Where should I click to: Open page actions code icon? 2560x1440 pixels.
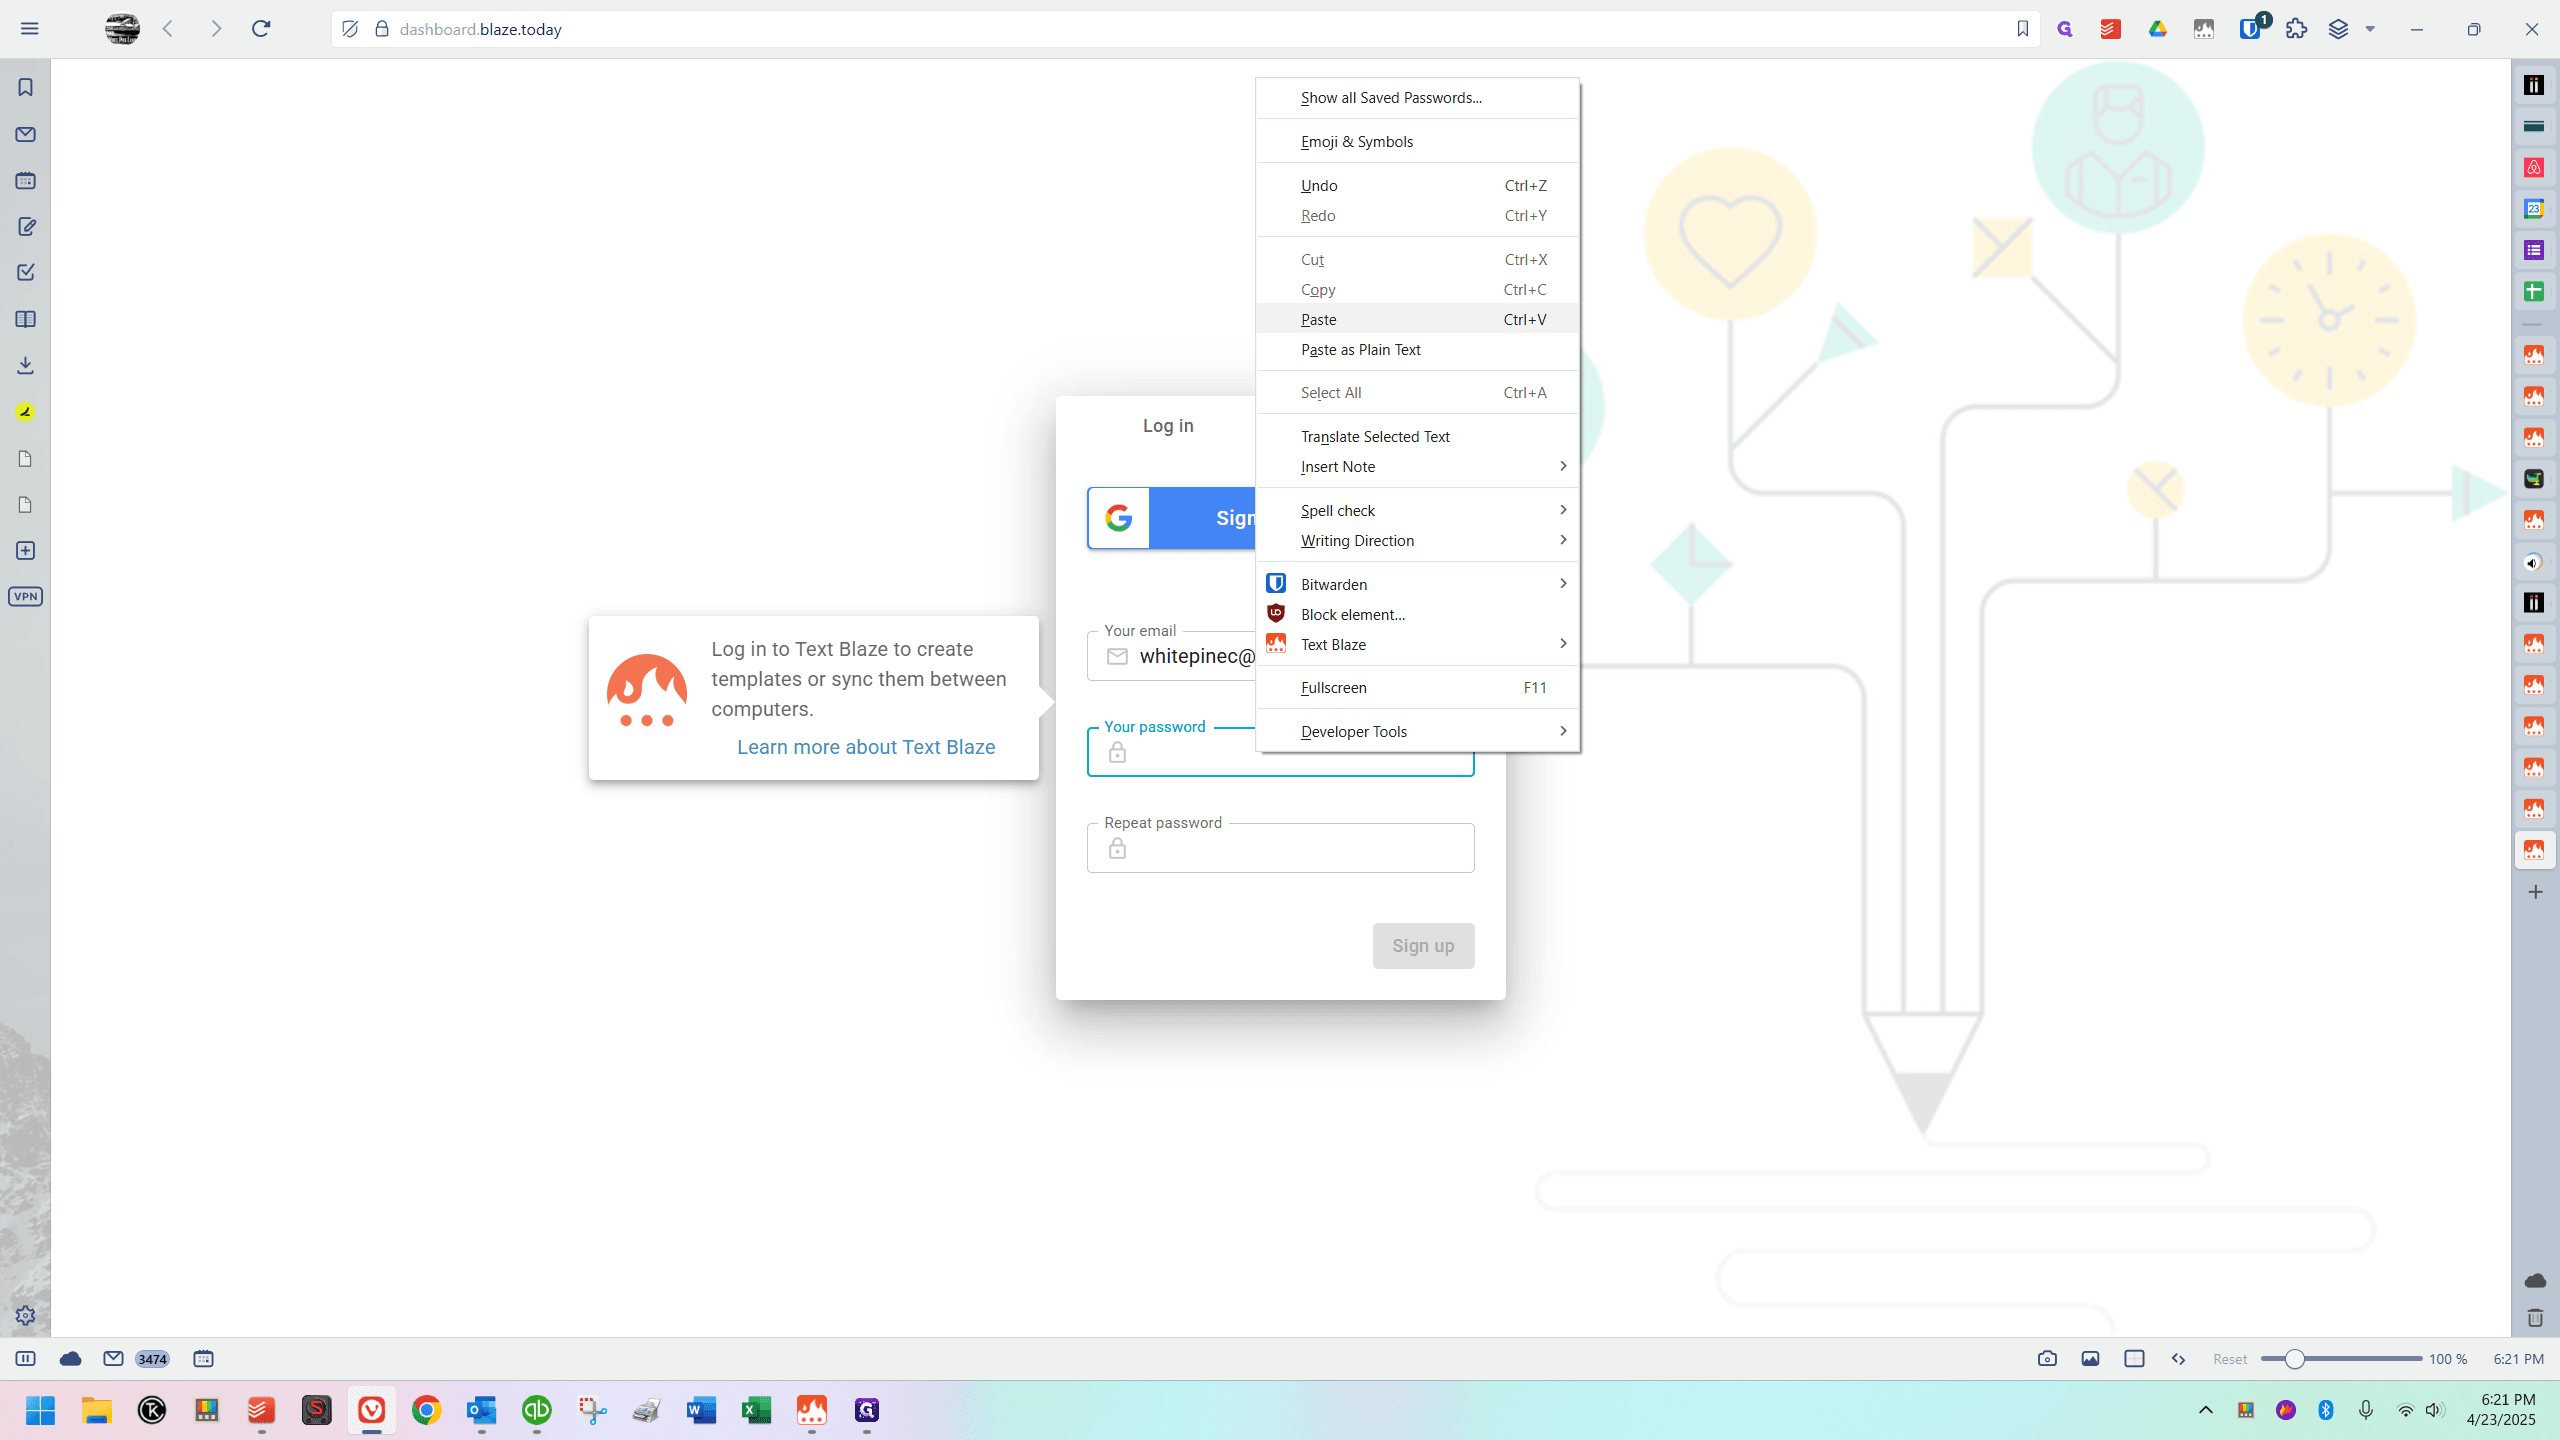point(2178,1359)
